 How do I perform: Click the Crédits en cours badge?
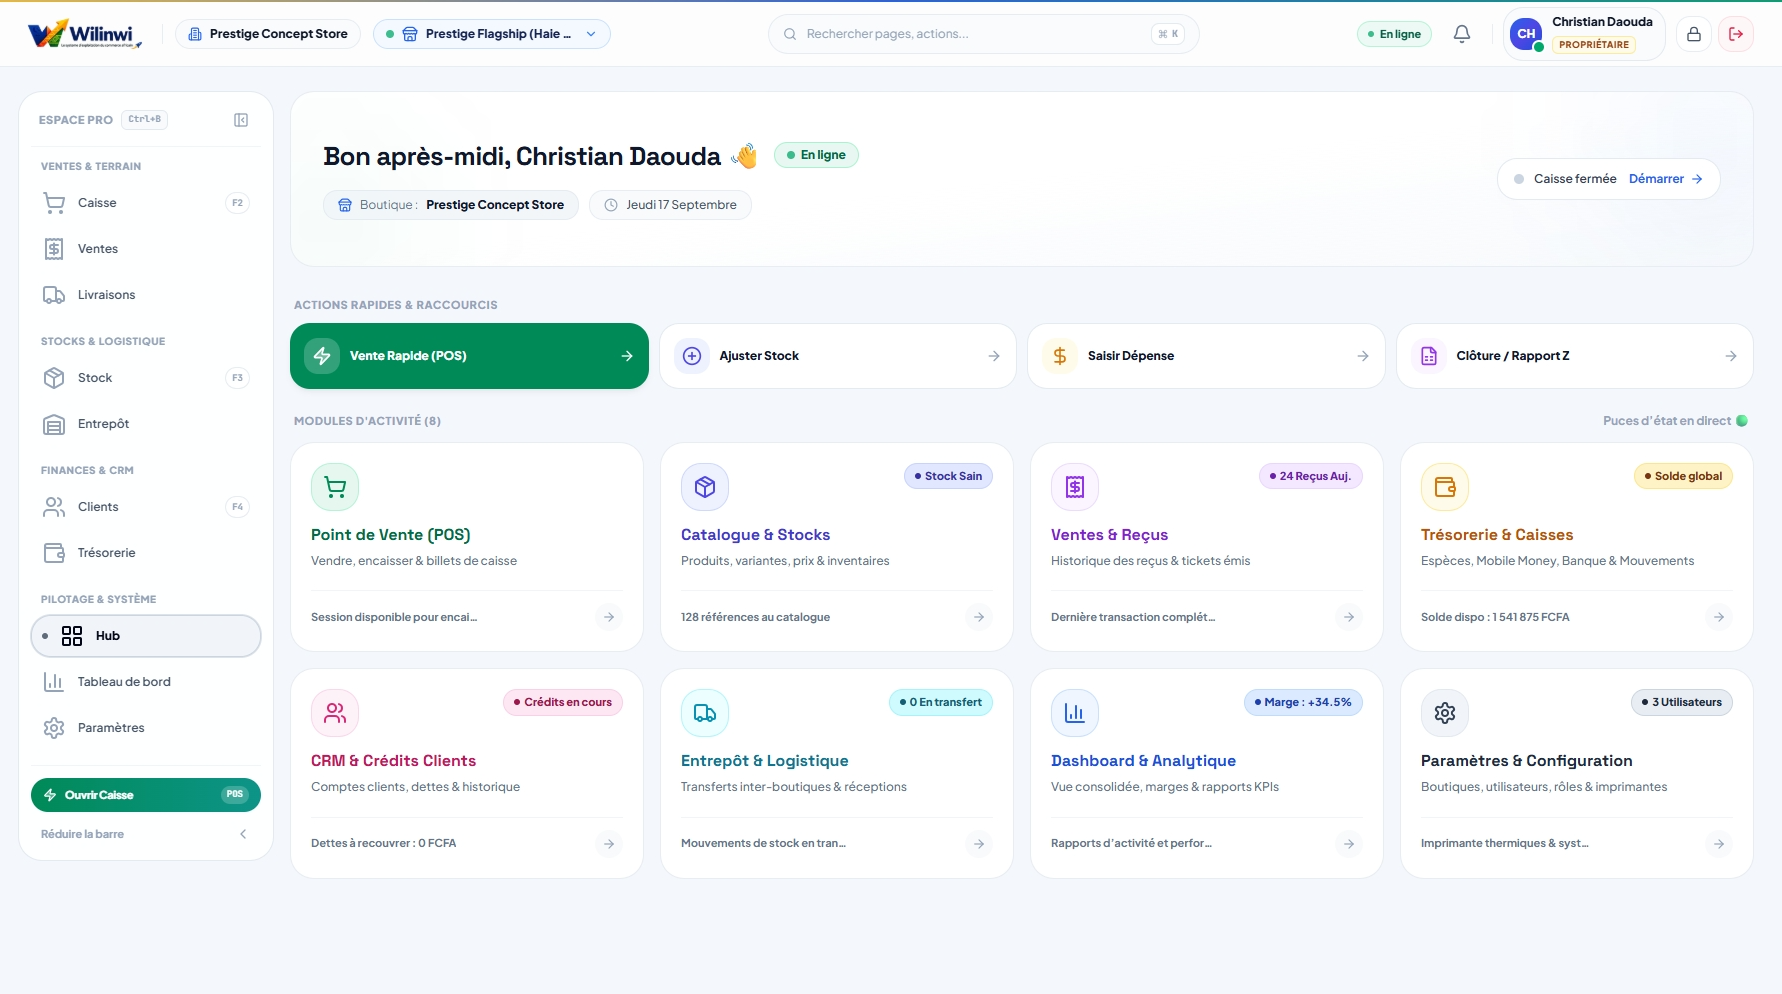coord(562,702)
